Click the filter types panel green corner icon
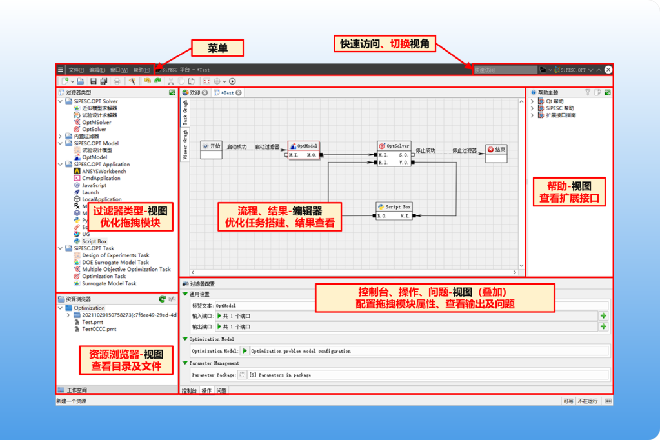 172,93
